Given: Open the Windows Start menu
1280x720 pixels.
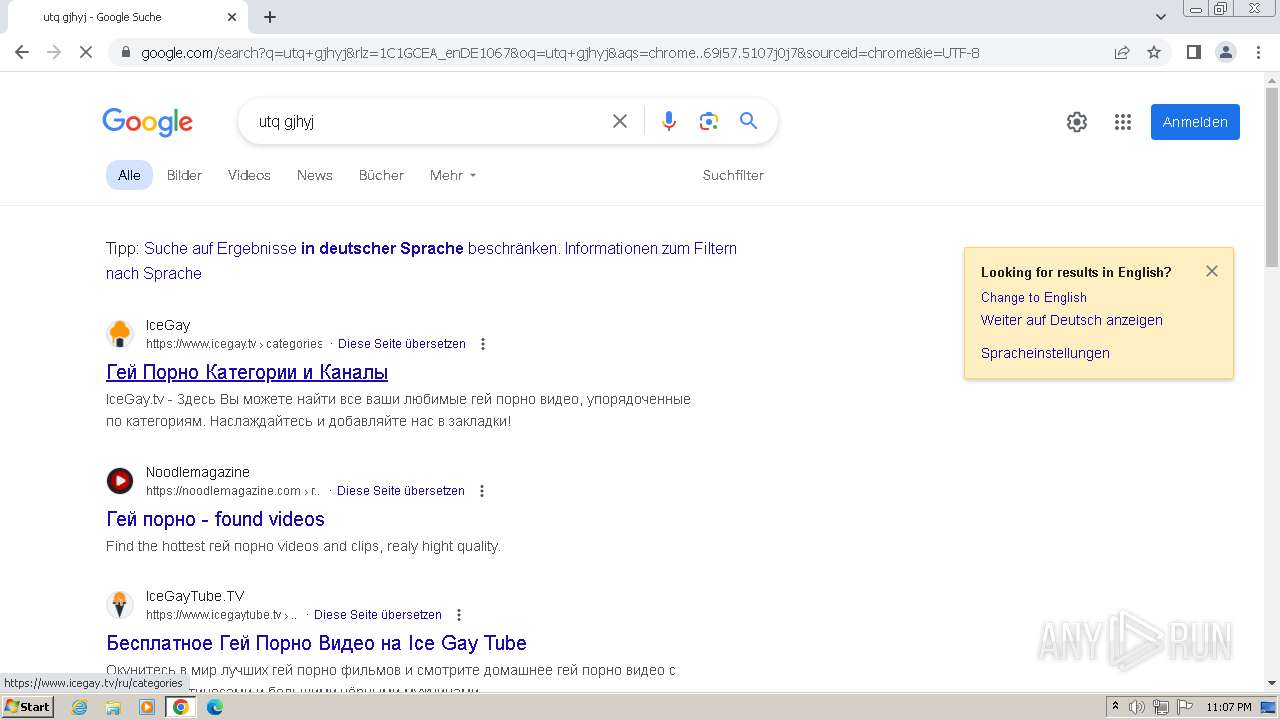Looking at the screenshot, I should (27, 707).
